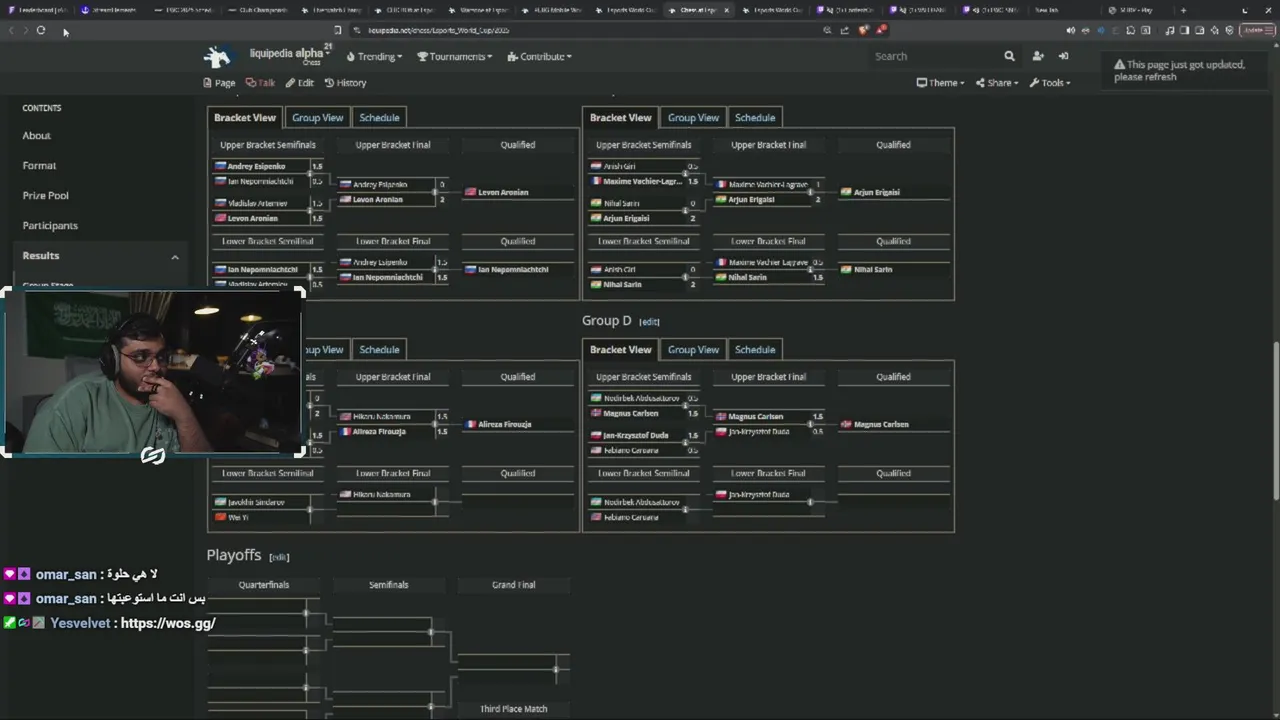Open Levon Aronian in Group A Qualified column
The height and width of the screenshot is (720, 1280).
(x=503, y=192)
